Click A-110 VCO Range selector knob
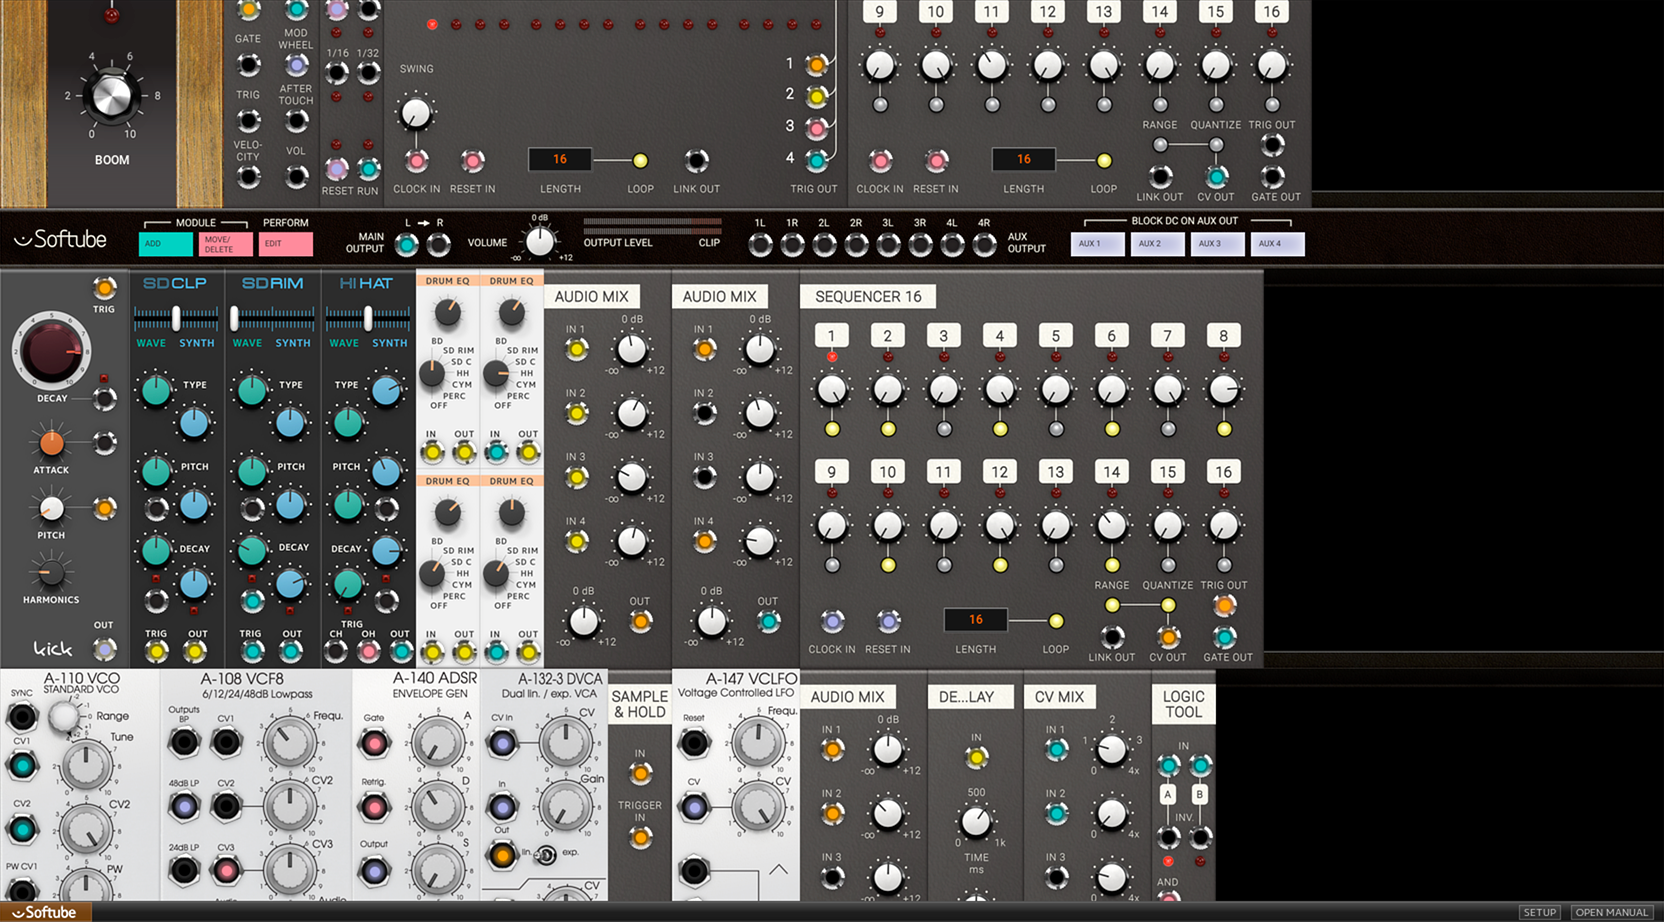Viewport: 1664px width, 922px height. click(65, 716)
